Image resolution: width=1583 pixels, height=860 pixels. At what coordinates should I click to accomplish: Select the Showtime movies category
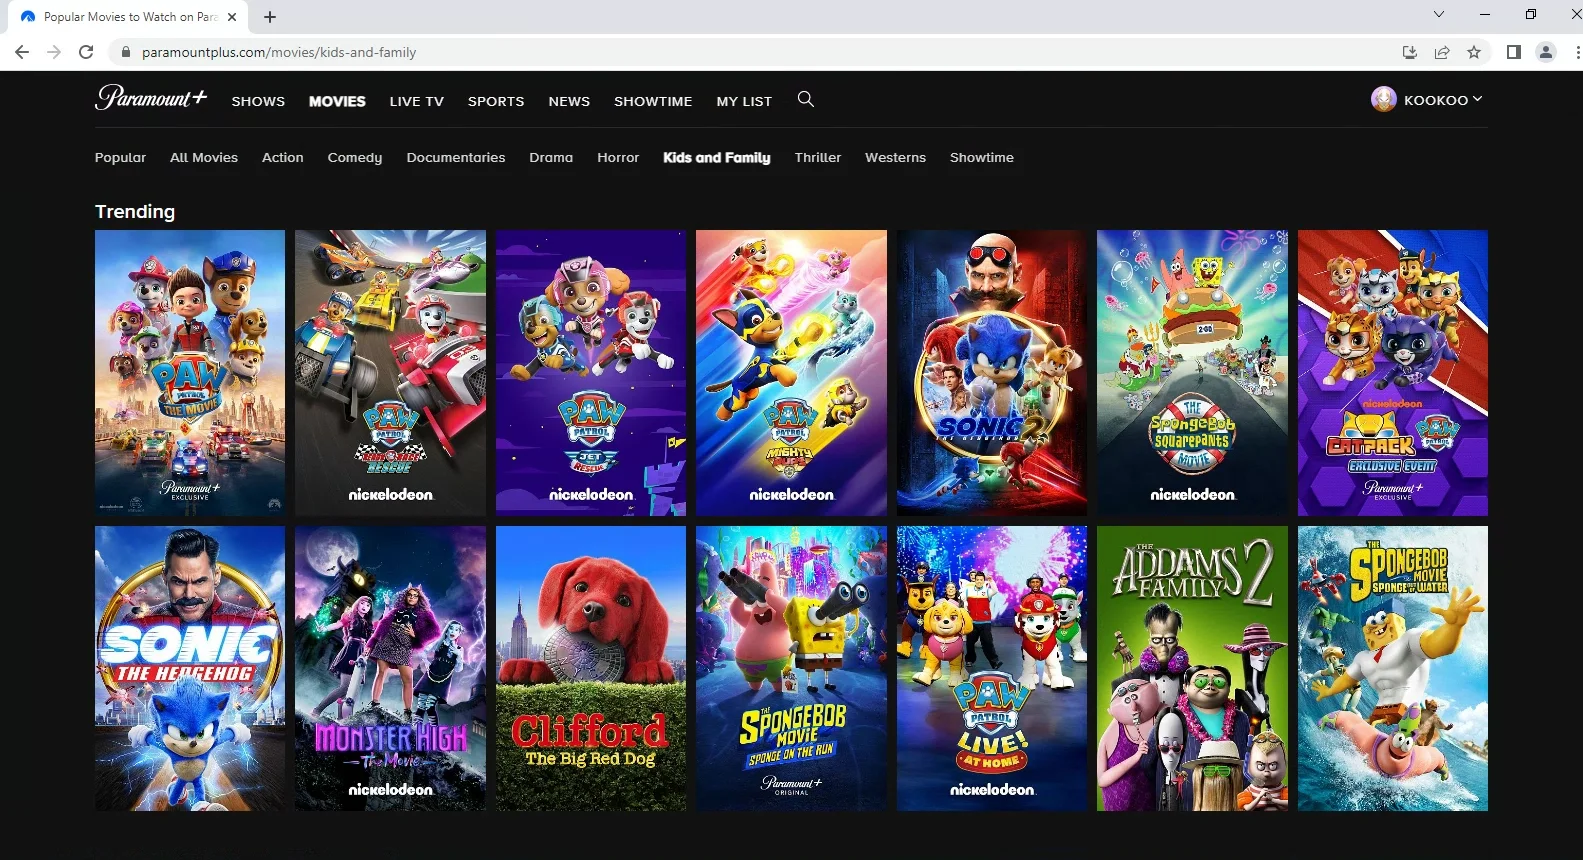982,158
